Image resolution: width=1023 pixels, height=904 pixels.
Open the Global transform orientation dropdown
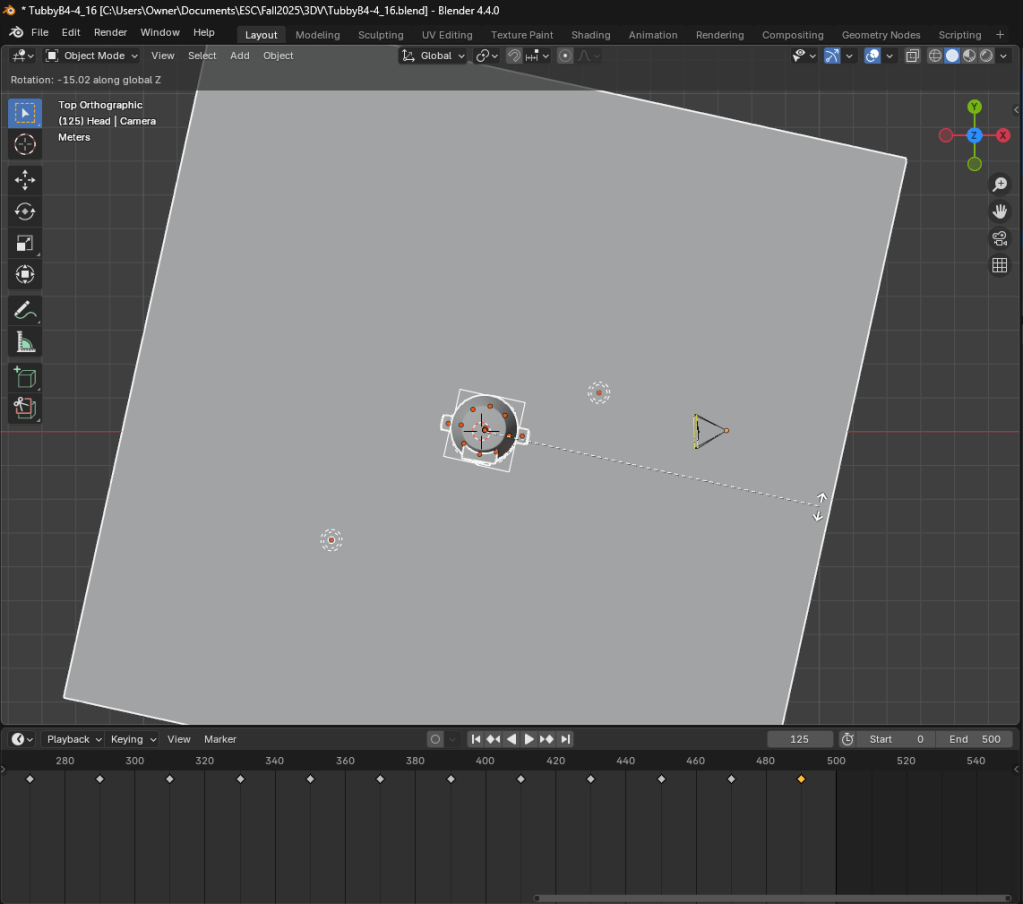click(434, 56)
